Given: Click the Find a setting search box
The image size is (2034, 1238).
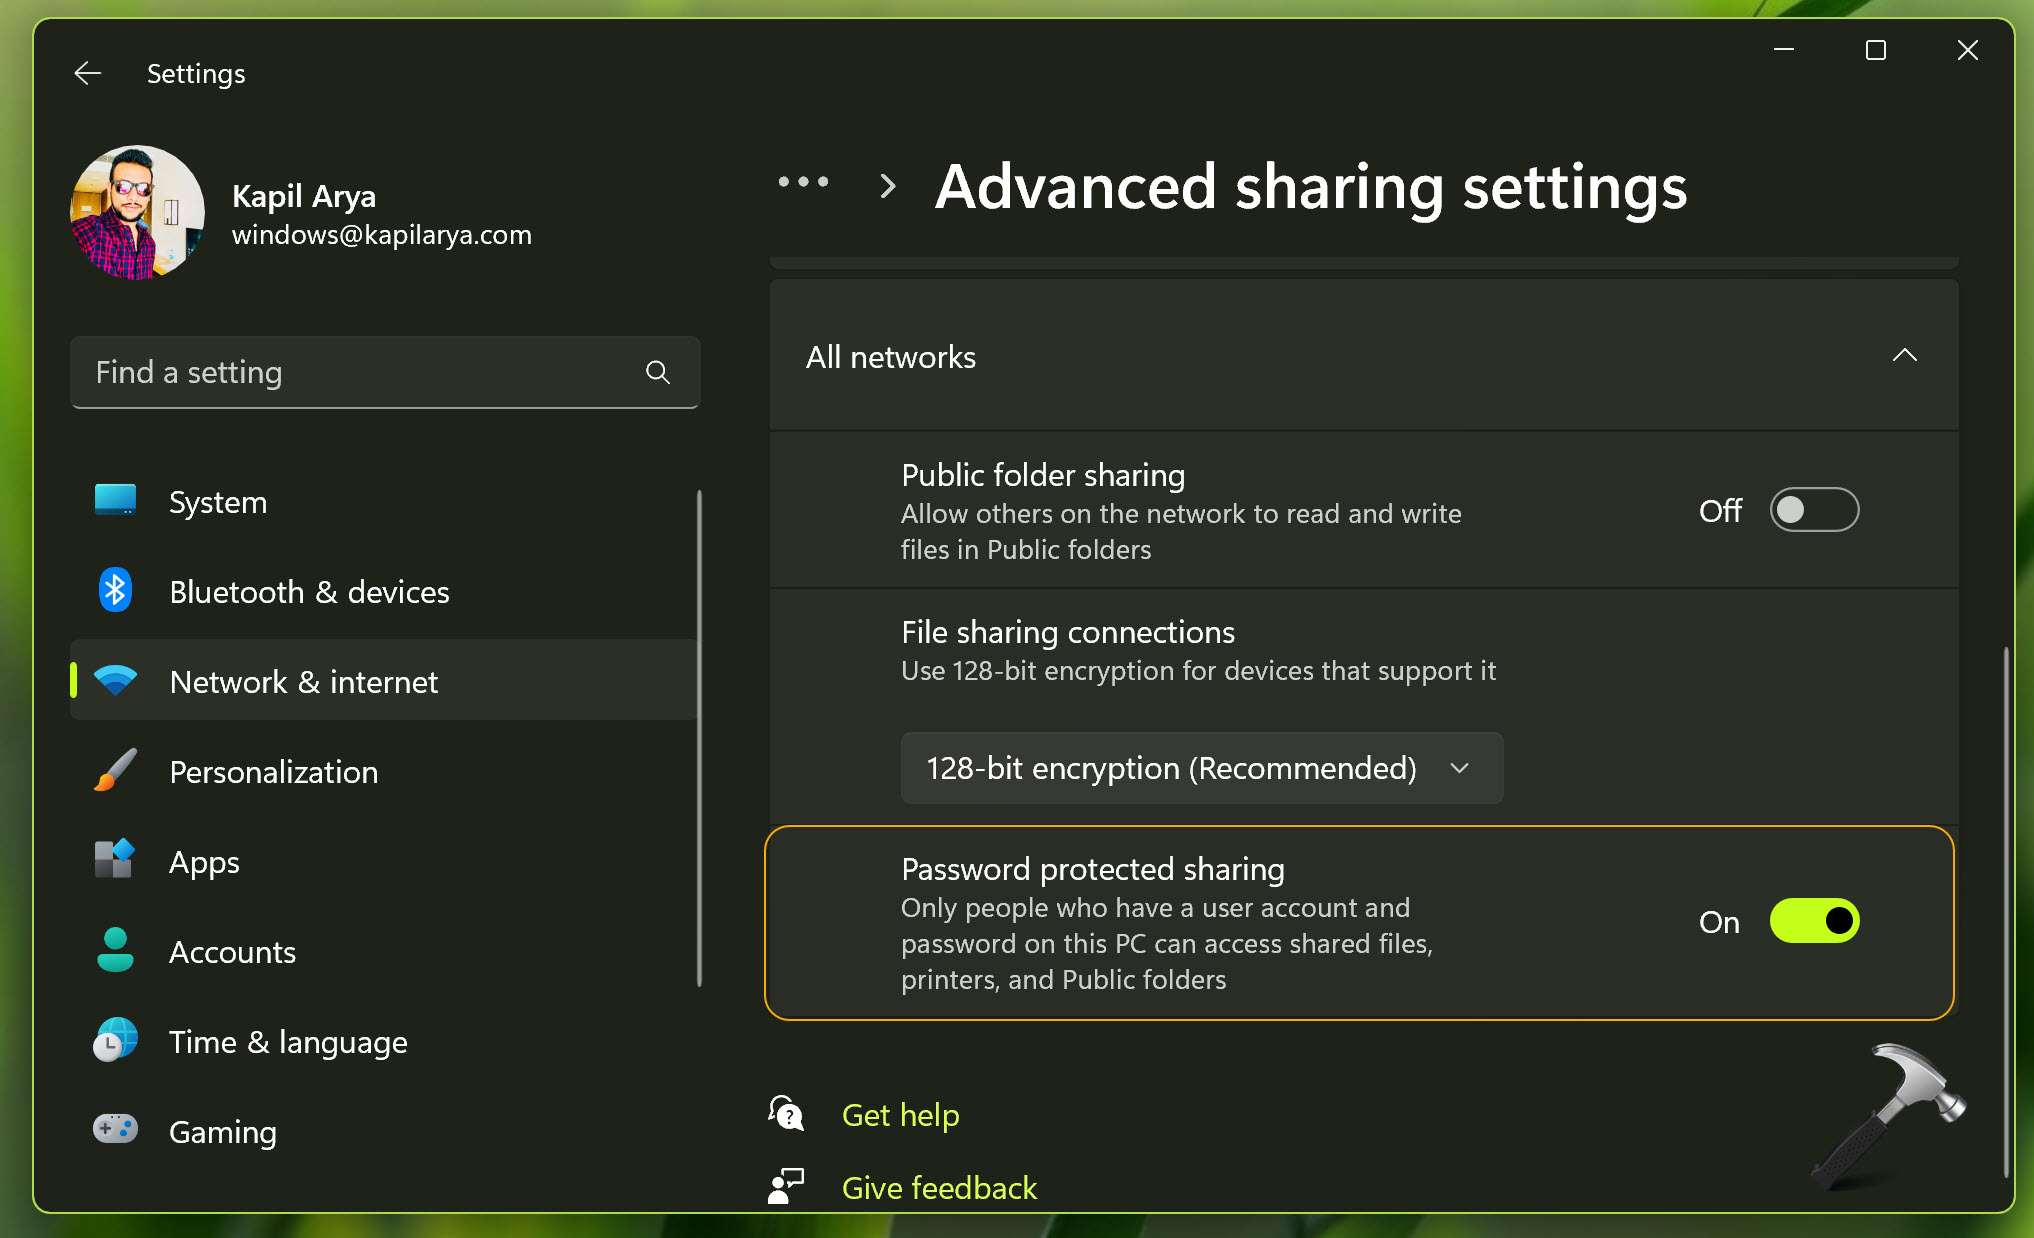Looking at the screenshot, I should click(x=360, y=372).
